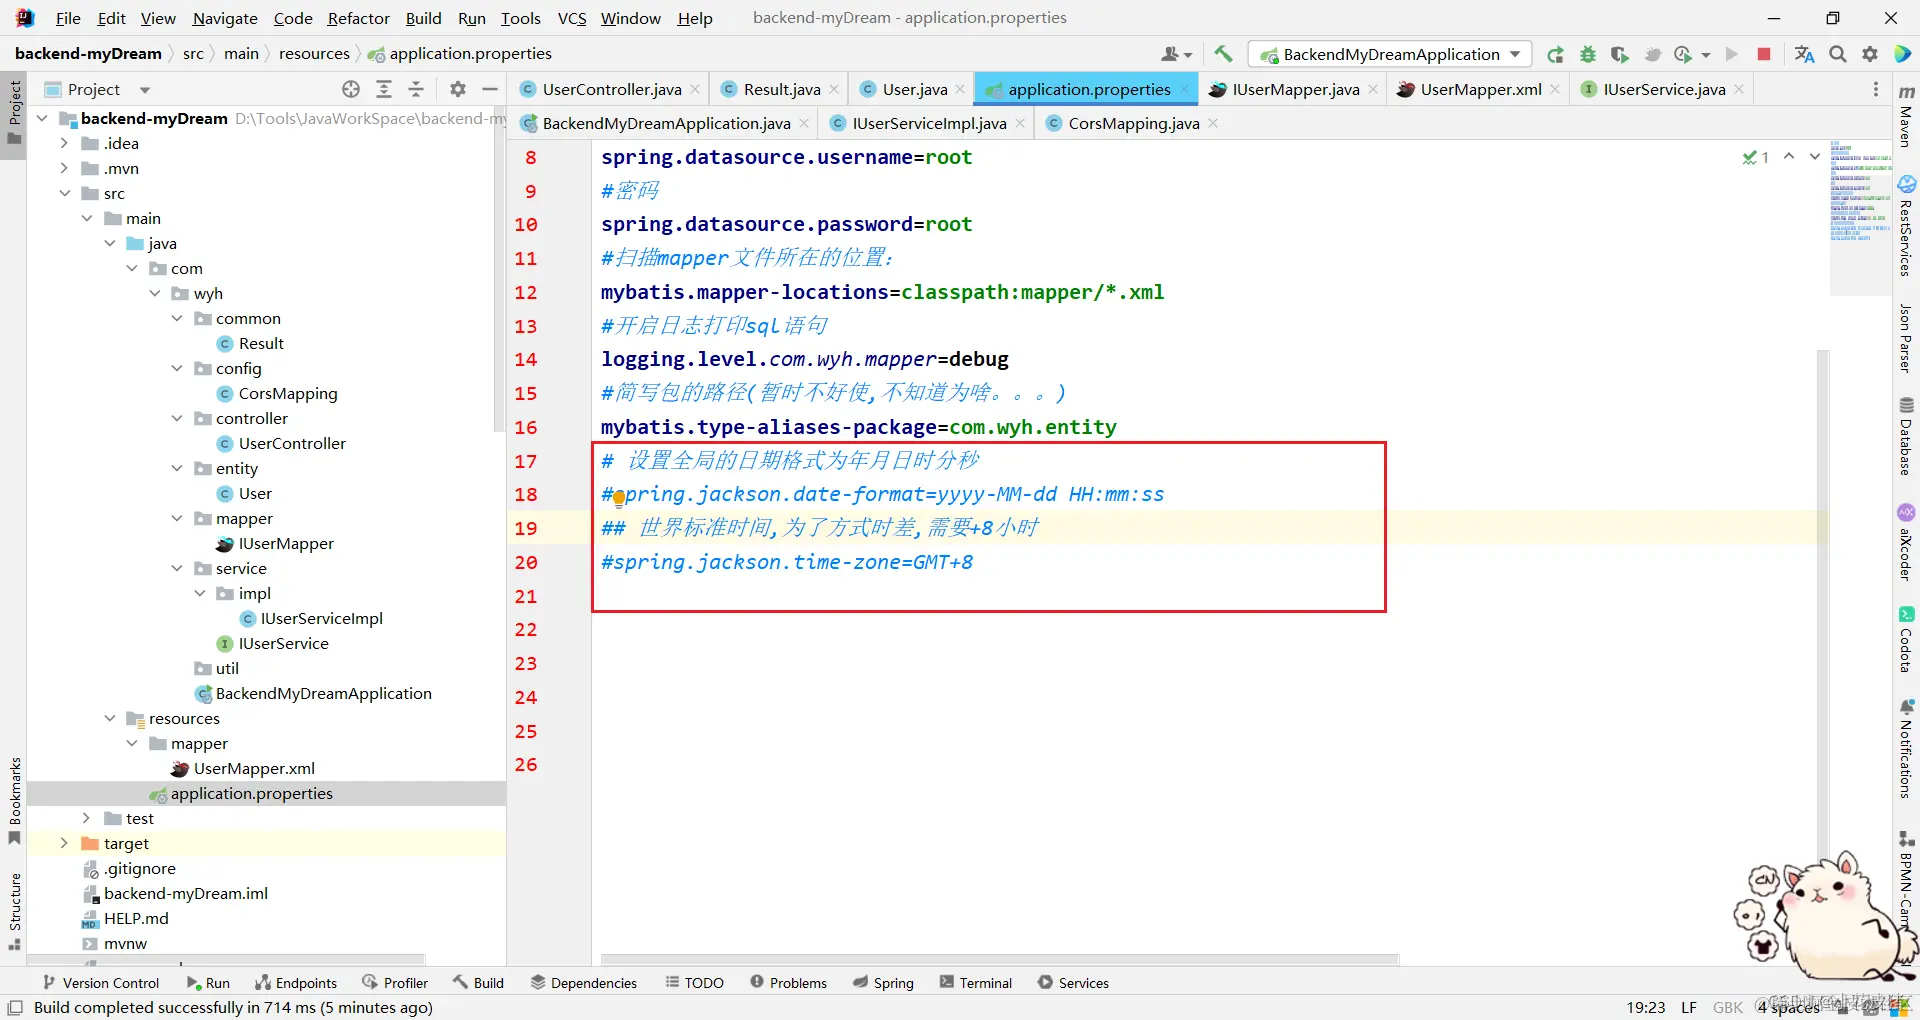Collapse all nodes in the Project panel
The height and width of the screenshot is (1020, 1920).
[416, 89]
